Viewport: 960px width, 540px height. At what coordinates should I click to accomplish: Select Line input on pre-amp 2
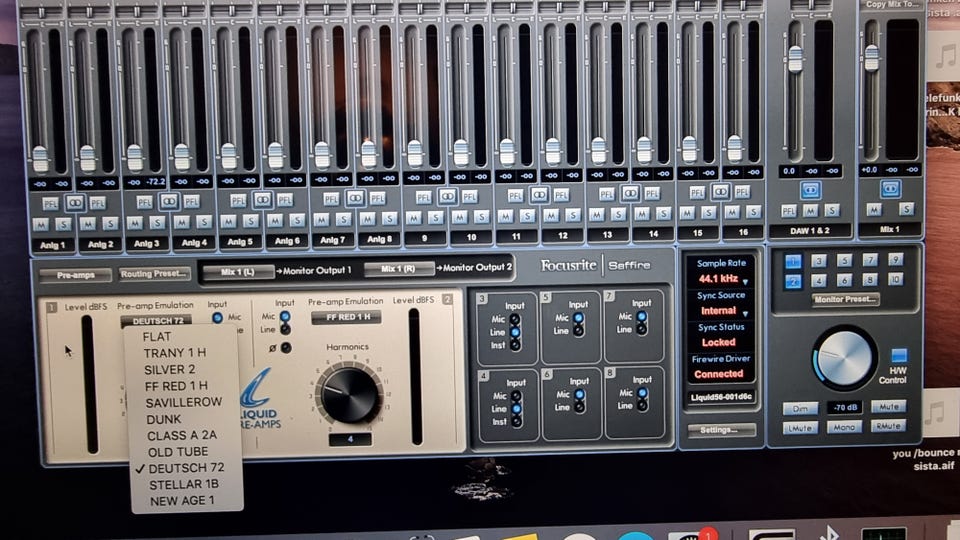pos(286,329)
